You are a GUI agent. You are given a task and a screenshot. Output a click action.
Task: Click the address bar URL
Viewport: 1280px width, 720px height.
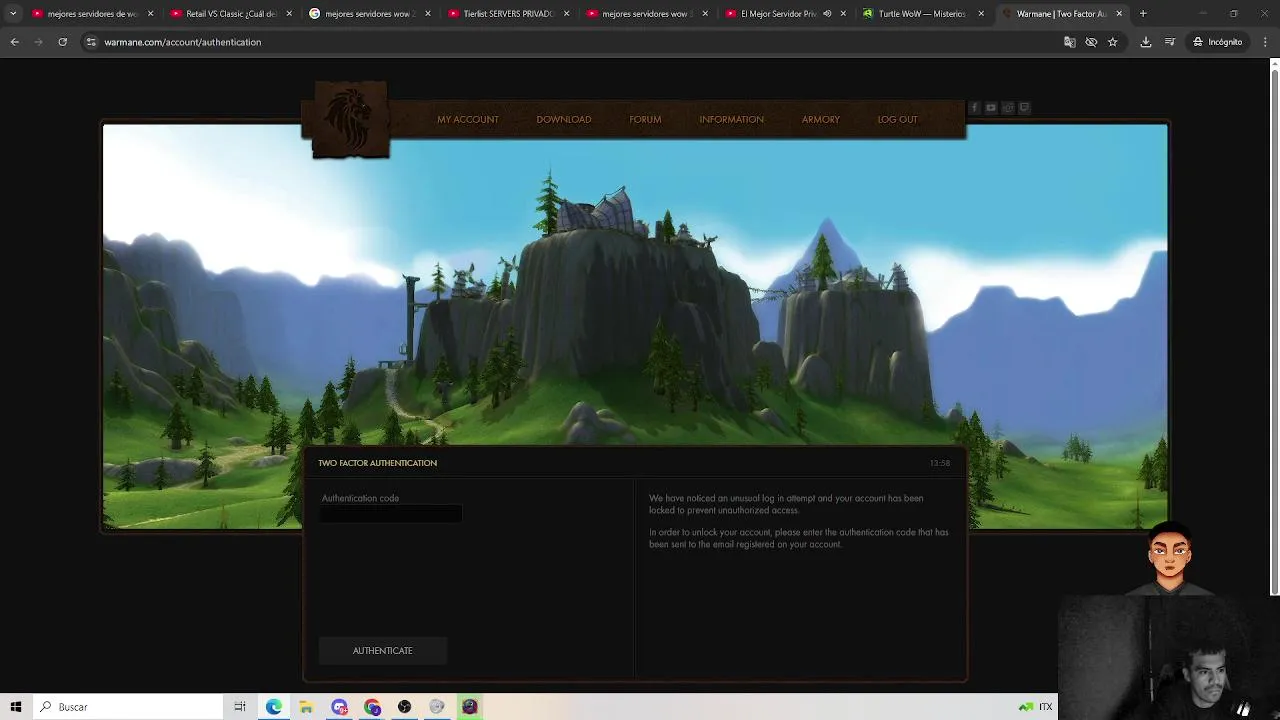[x=183, y=42]
